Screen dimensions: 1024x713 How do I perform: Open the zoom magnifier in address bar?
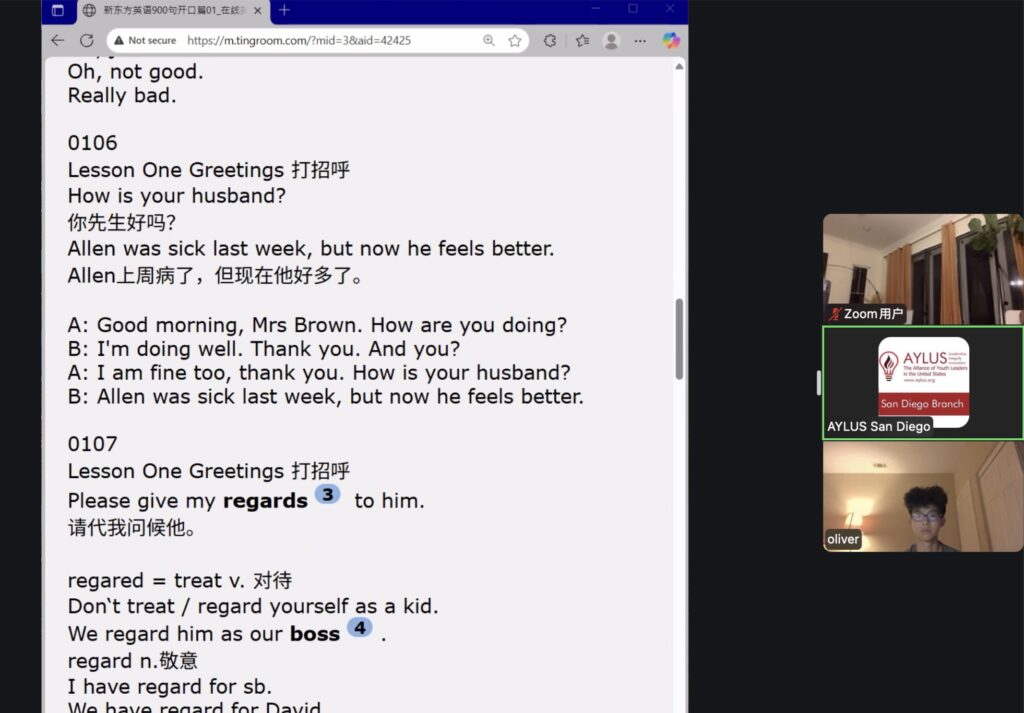[x=489, y=41]
